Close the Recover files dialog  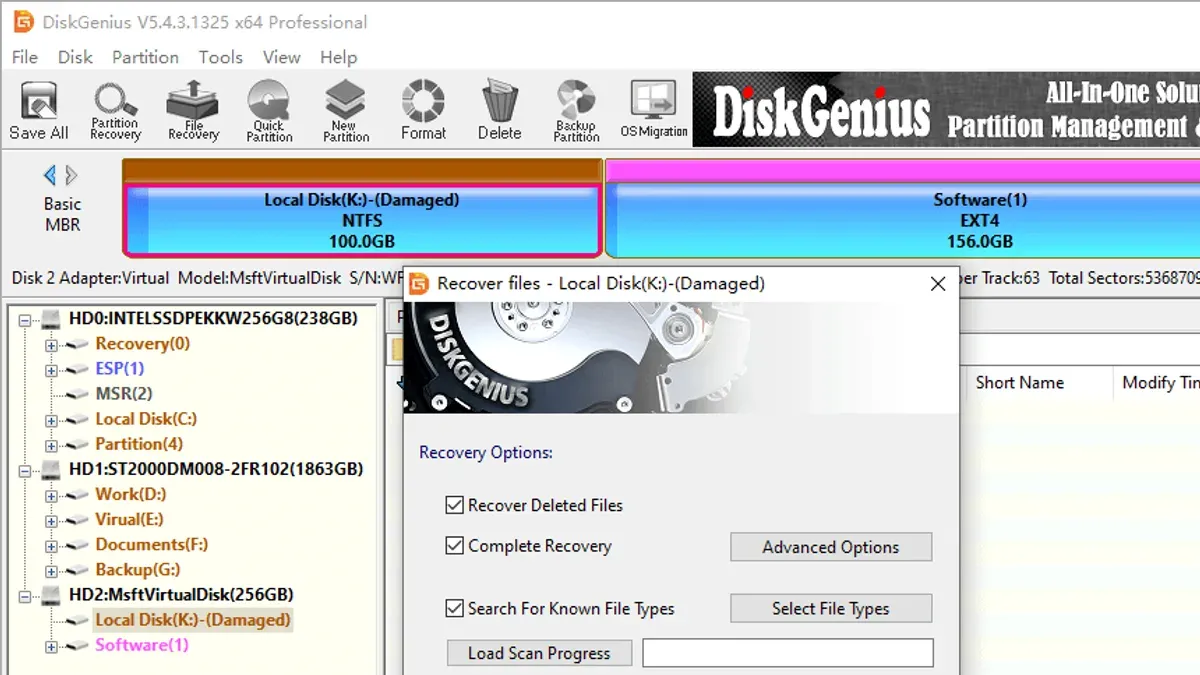tap(938, 284)
